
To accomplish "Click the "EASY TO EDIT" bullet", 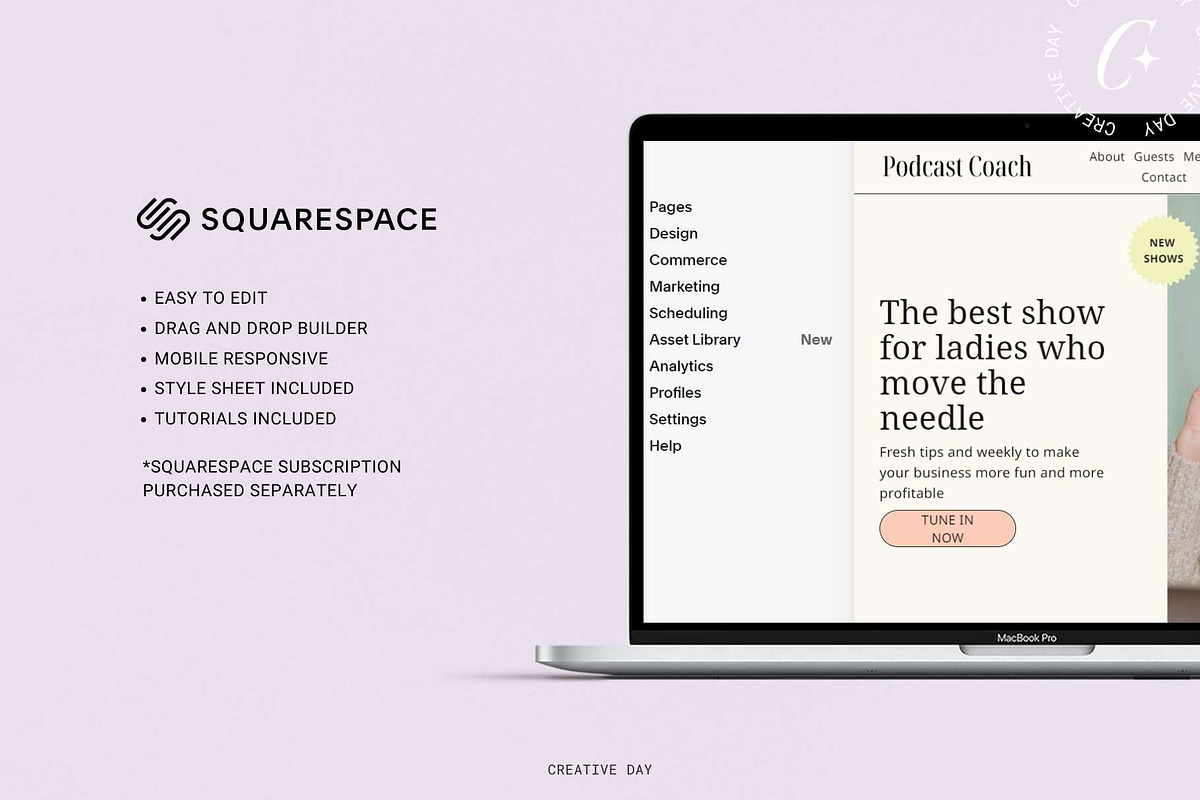I will point(211,298).
